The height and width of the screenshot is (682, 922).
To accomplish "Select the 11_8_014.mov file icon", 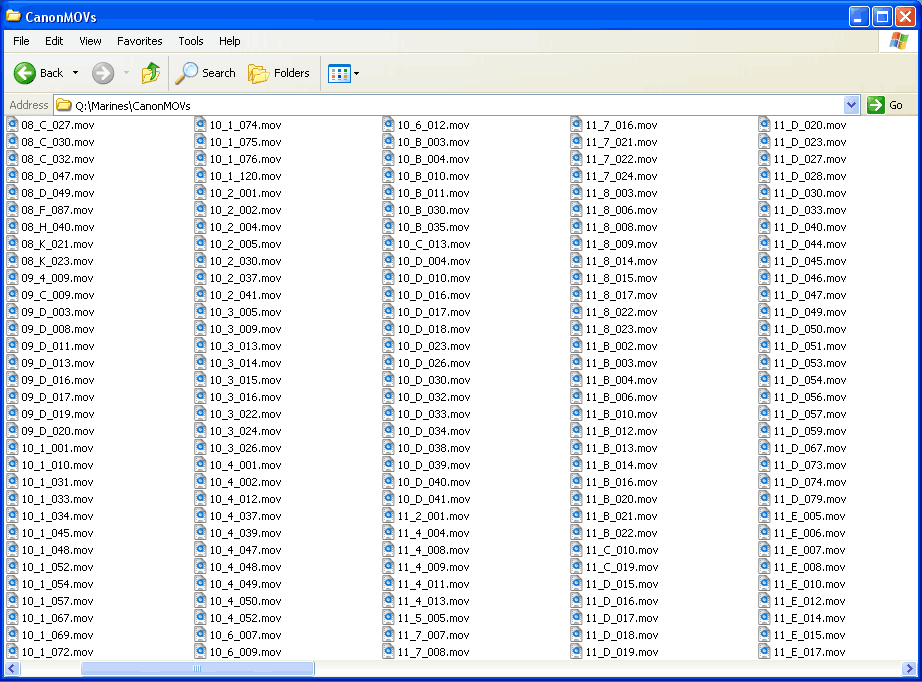I will 576,260.
